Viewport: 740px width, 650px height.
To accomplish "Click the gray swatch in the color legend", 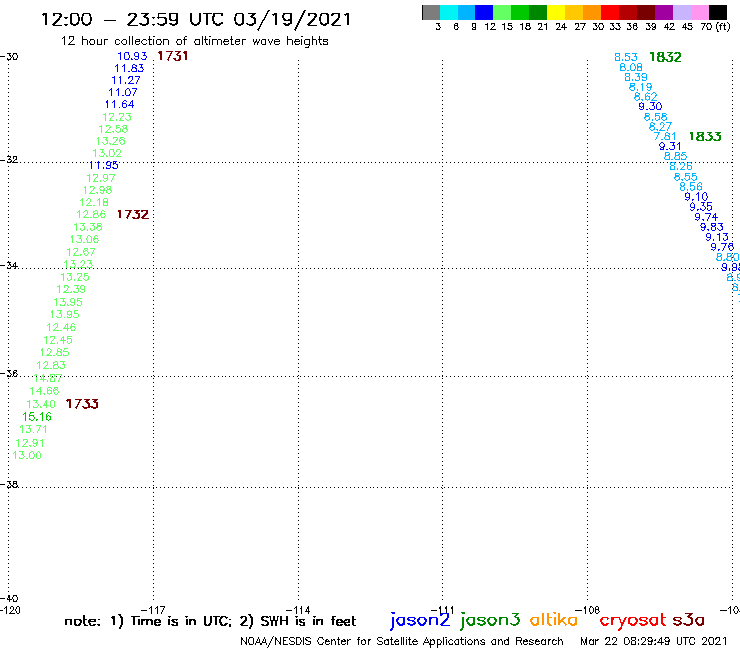I will click(431, 12).
